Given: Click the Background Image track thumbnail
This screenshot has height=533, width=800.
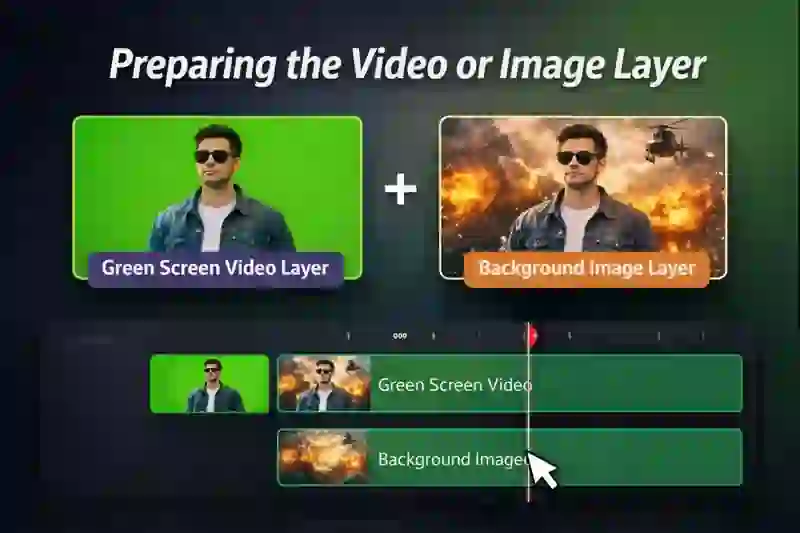Looking at the screenshot, I should [x=323, y=457].
